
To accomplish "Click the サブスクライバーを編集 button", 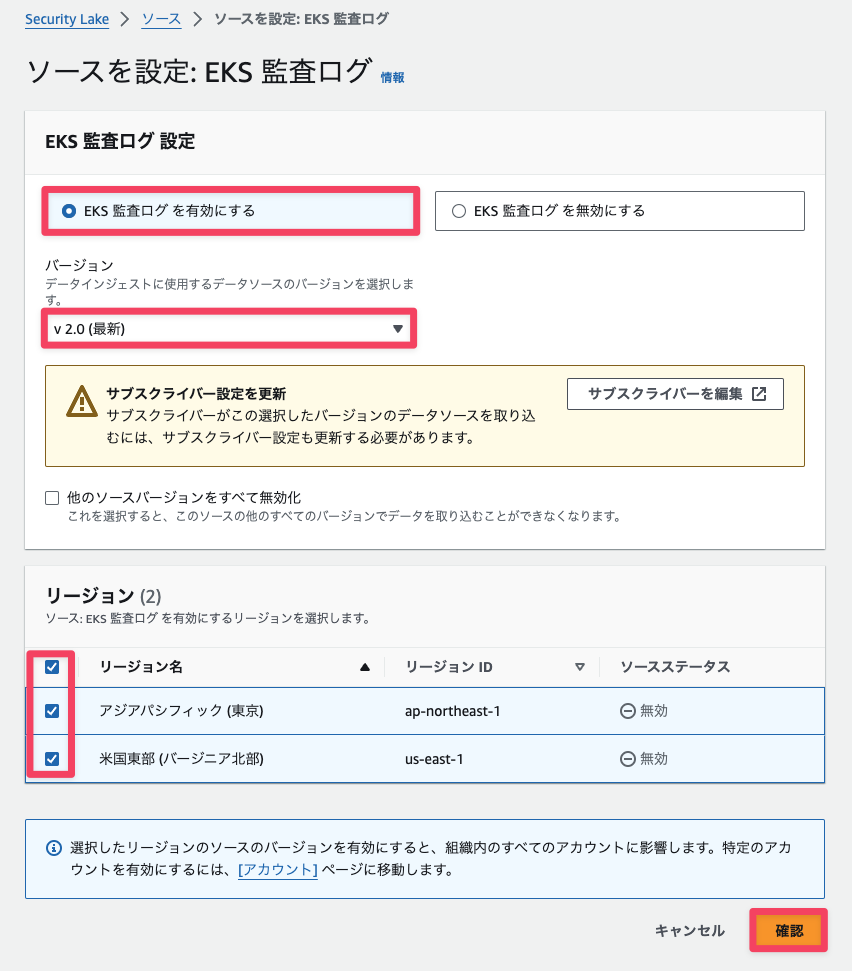I will [675, 393].
